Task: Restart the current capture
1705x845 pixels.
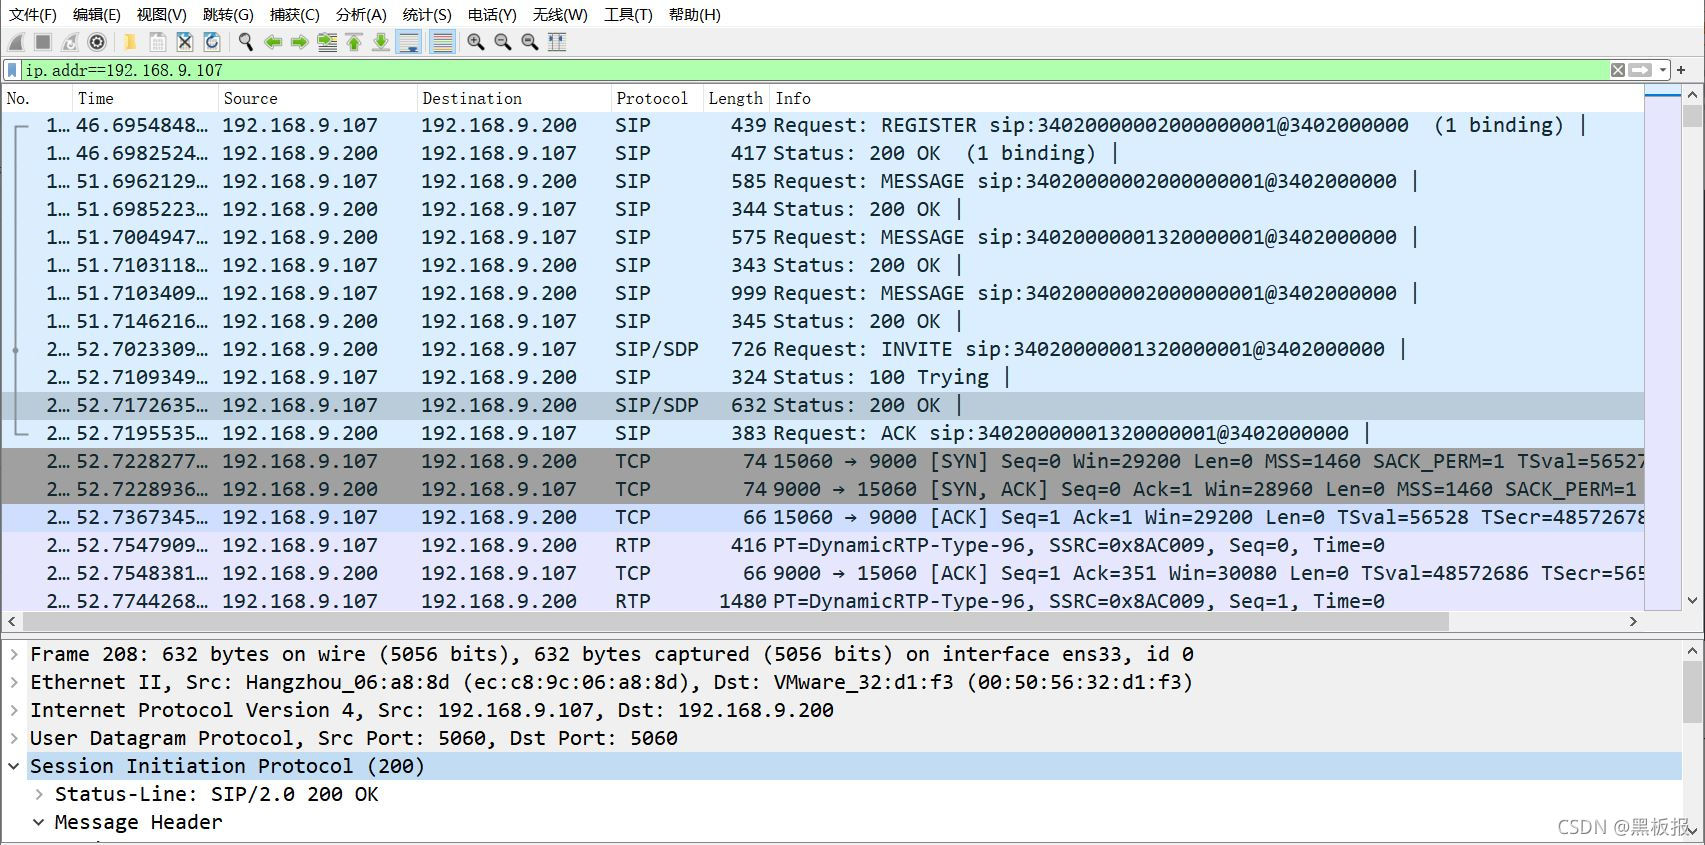Action: click(70, 42)
